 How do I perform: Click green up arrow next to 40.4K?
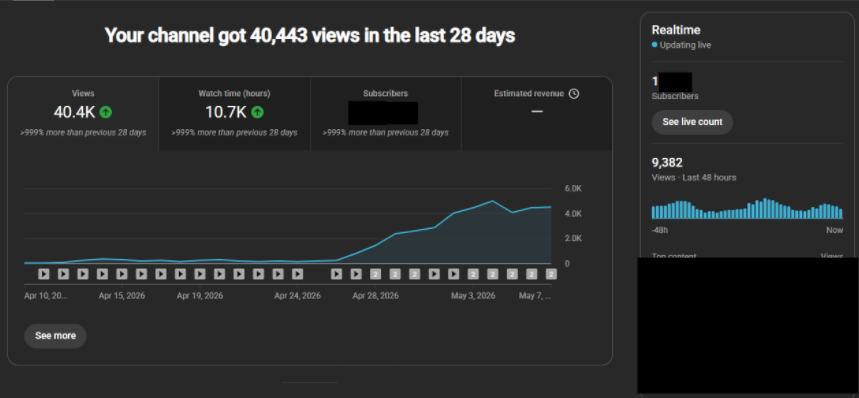[106, 112]
